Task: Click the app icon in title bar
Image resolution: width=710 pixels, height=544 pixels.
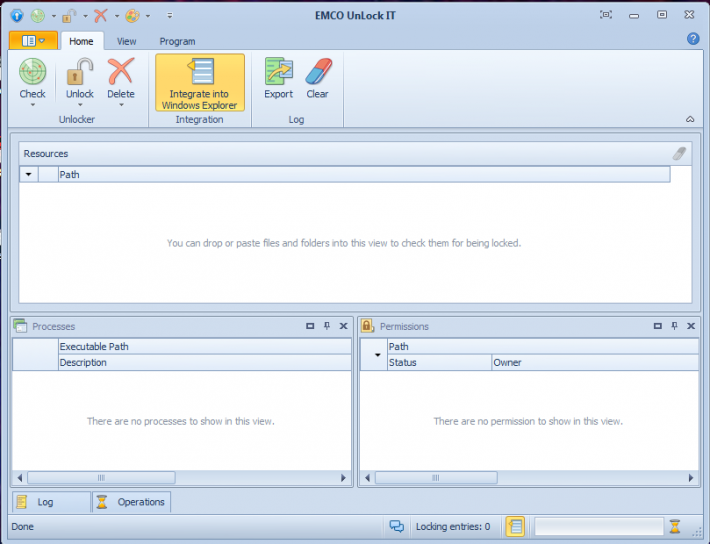Action: (x=17, y=16)
